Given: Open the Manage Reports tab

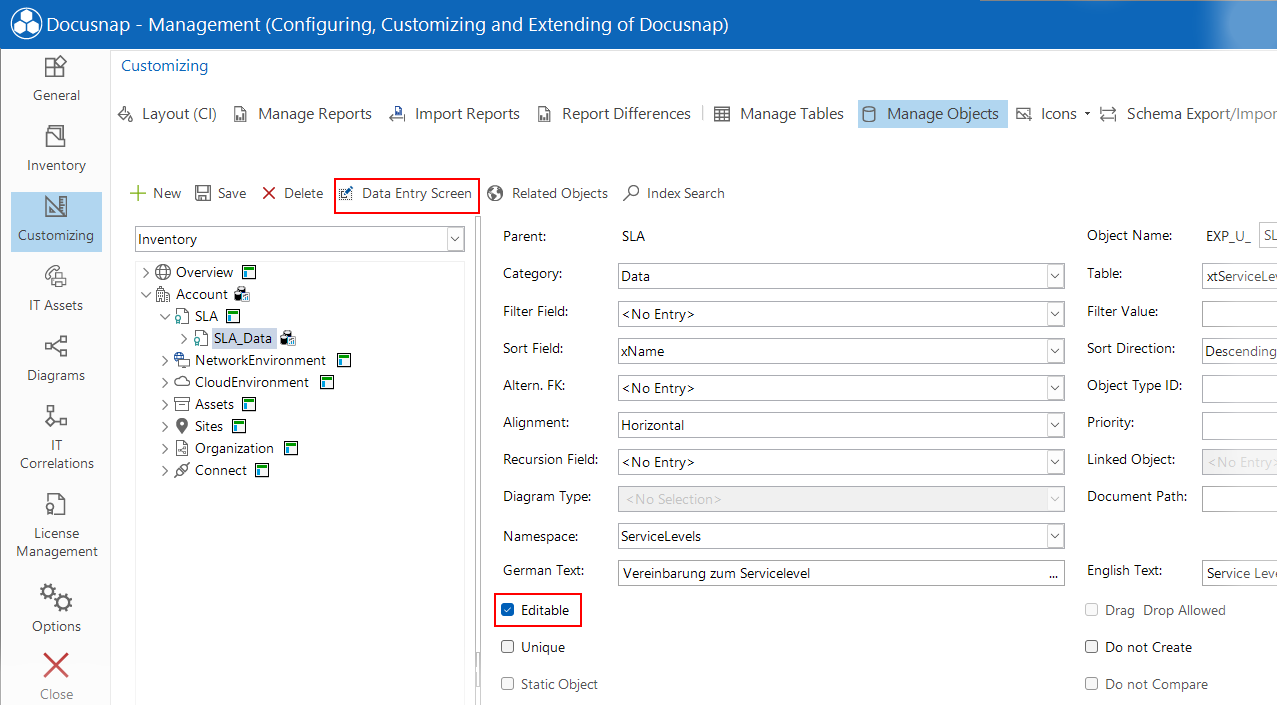Looking at the screenshot, I should tap(303, 114).
